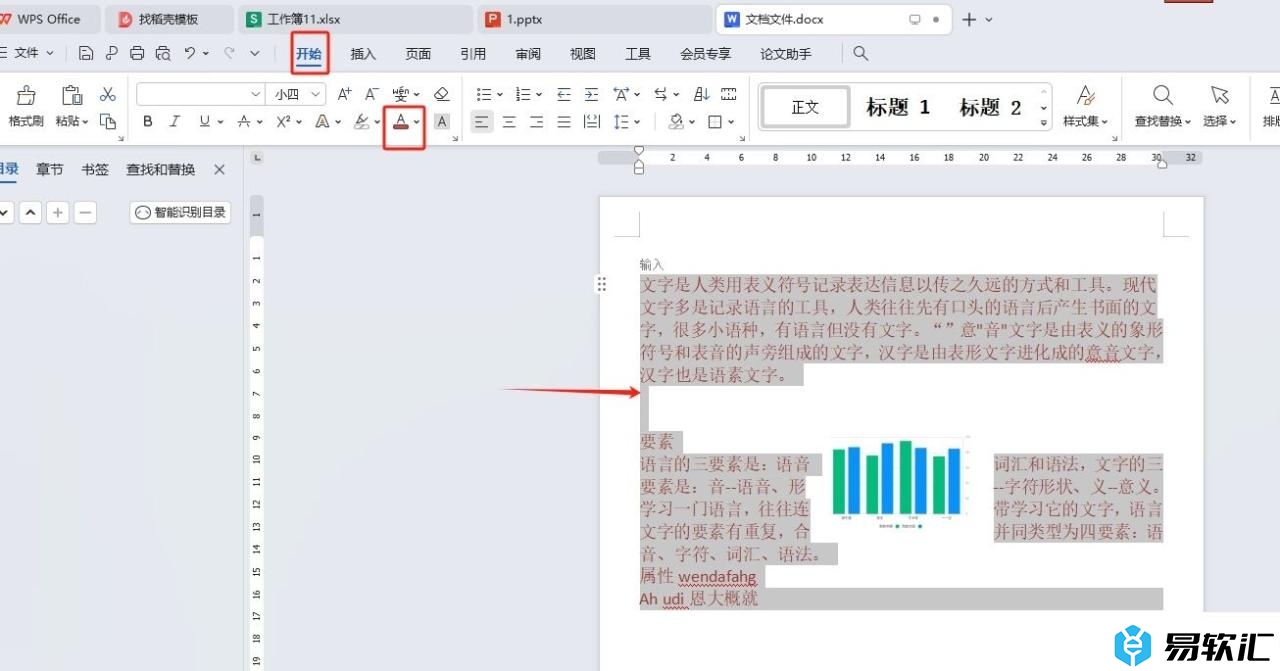
Task: Click the bulleted list icon
Action: pos(484,94)
